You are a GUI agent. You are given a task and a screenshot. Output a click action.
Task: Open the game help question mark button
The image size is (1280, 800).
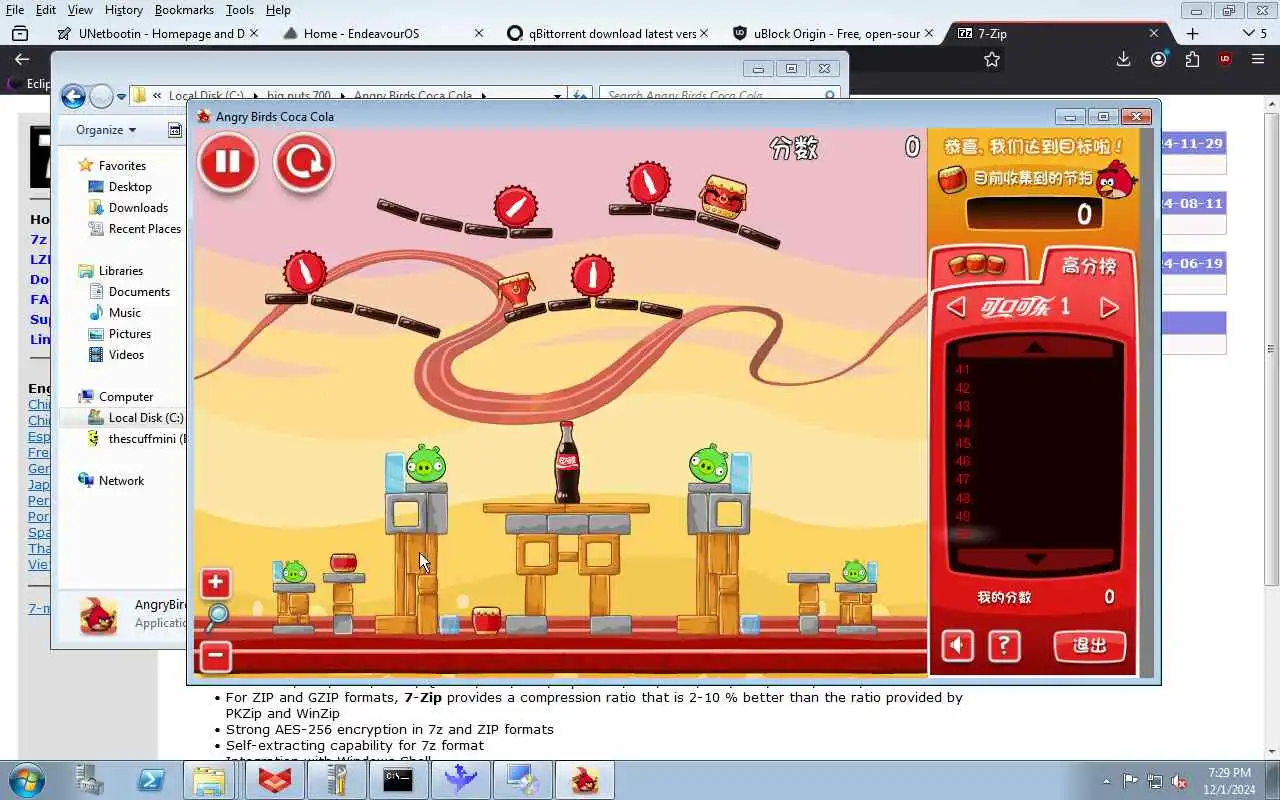(x=1003, y=646)
